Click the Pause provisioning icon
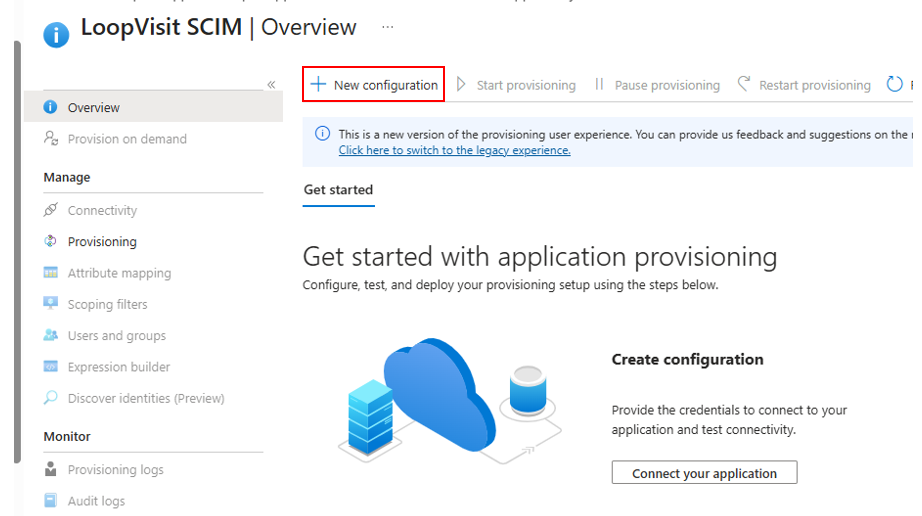 (599, 85)
